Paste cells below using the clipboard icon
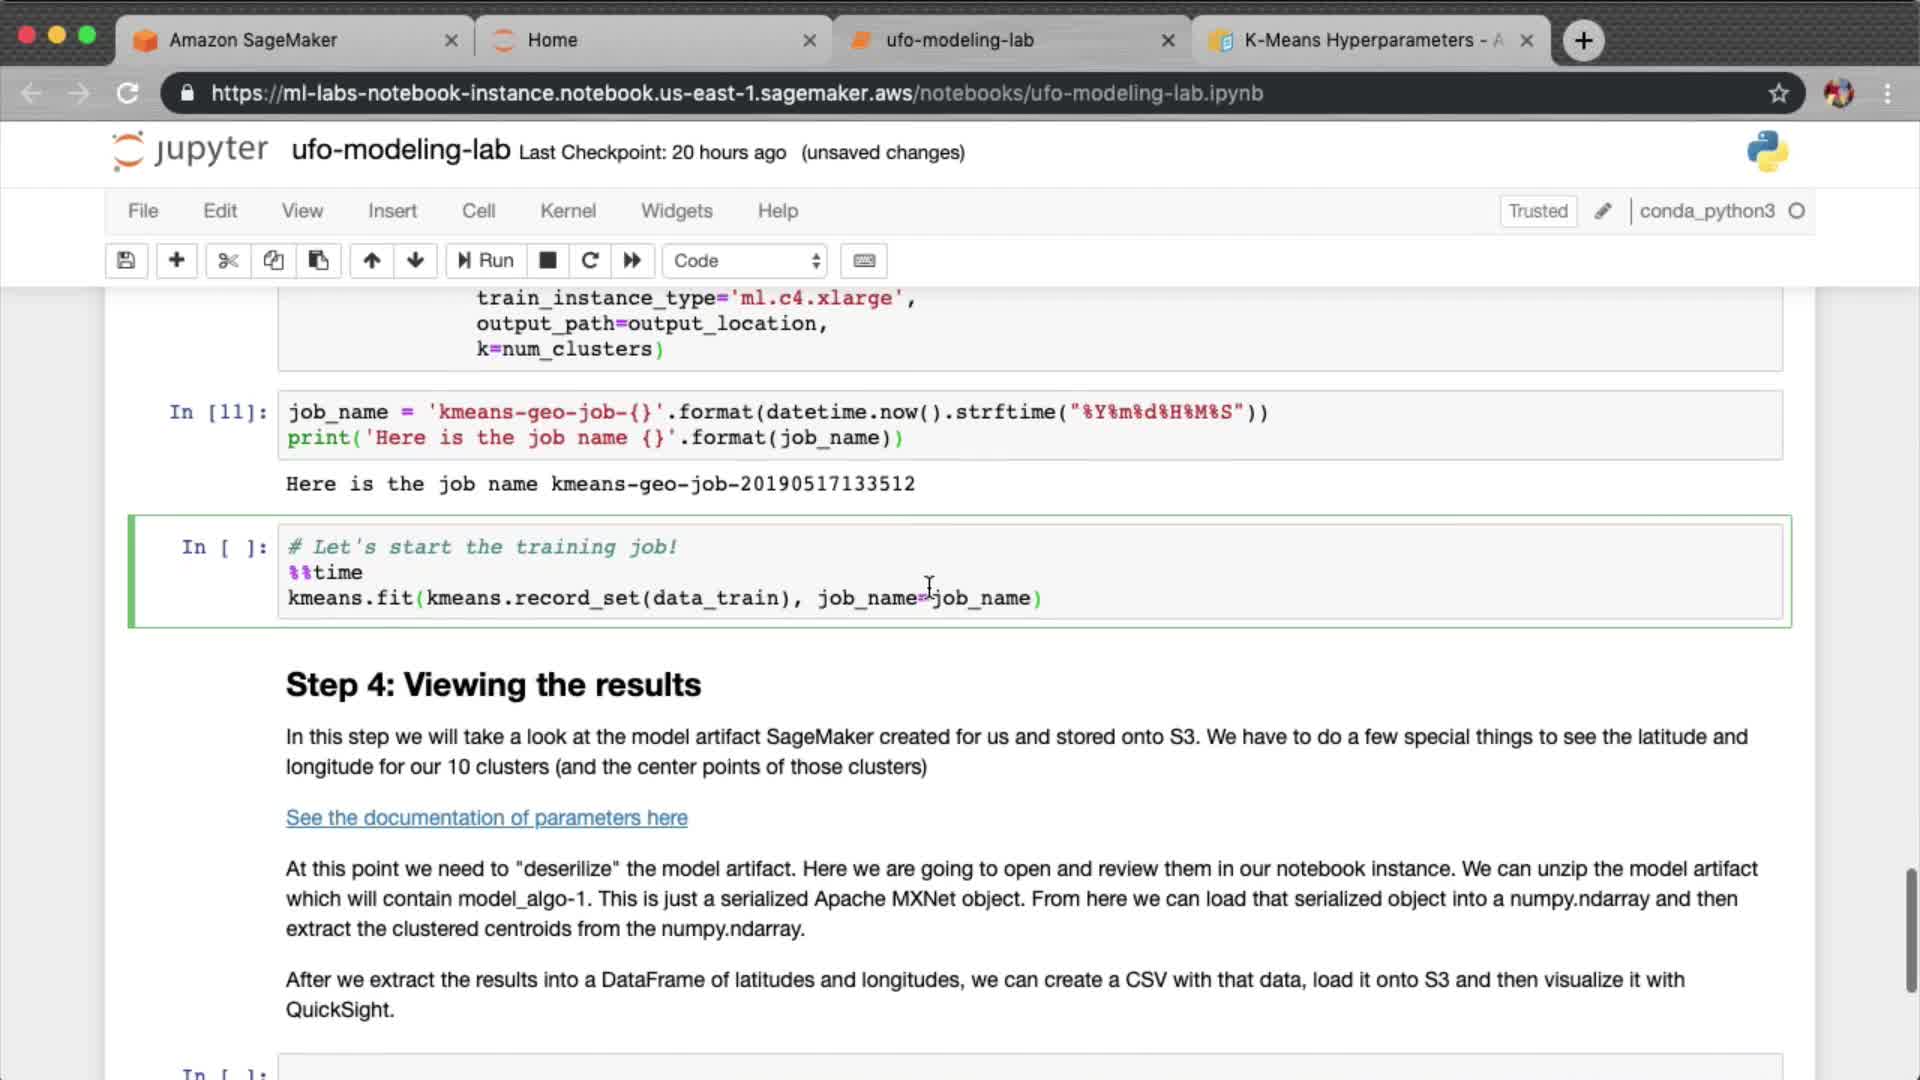This screenshot has height=1080, width=1920. 318,261
